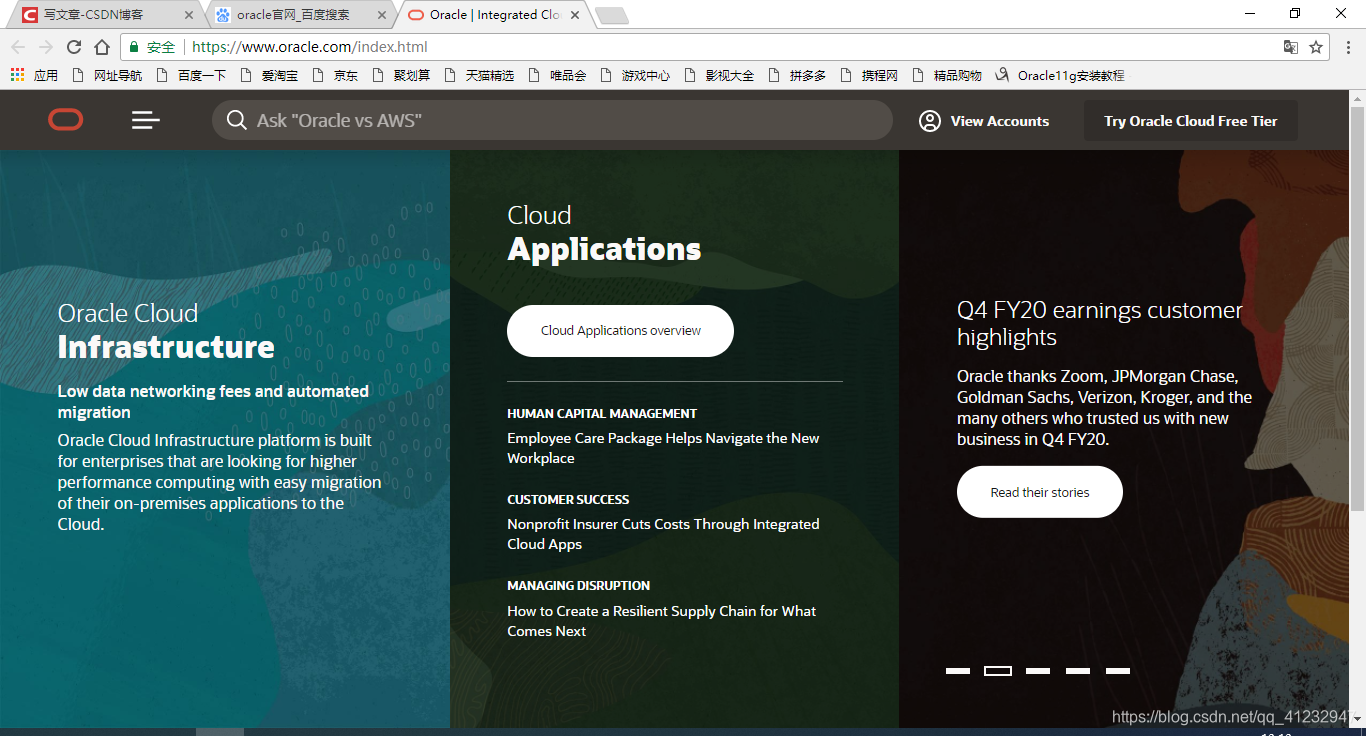Open the 唯品会 bookmark
The image size is (1366, 736).
pos(558,75)
